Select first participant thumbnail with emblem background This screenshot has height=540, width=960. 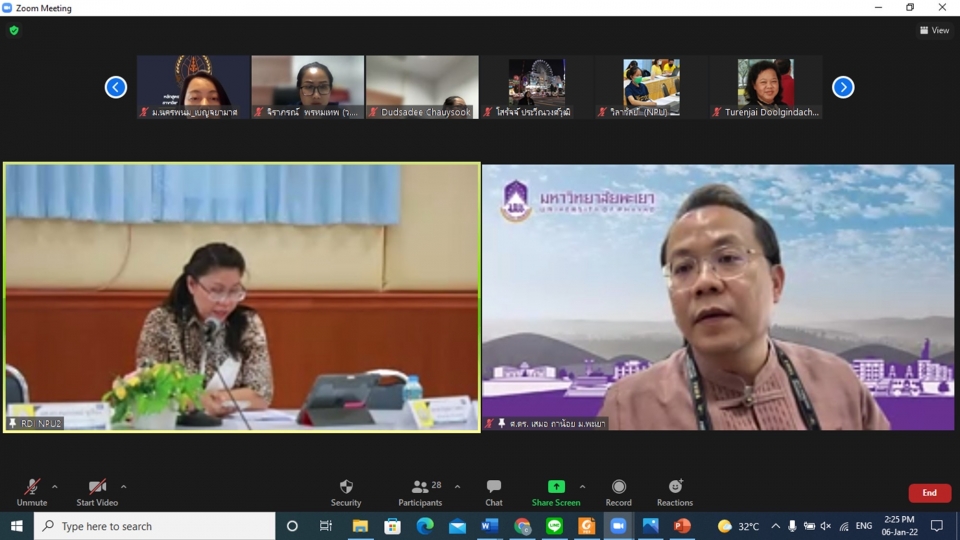pyautogui.click(x=193, y=87)
